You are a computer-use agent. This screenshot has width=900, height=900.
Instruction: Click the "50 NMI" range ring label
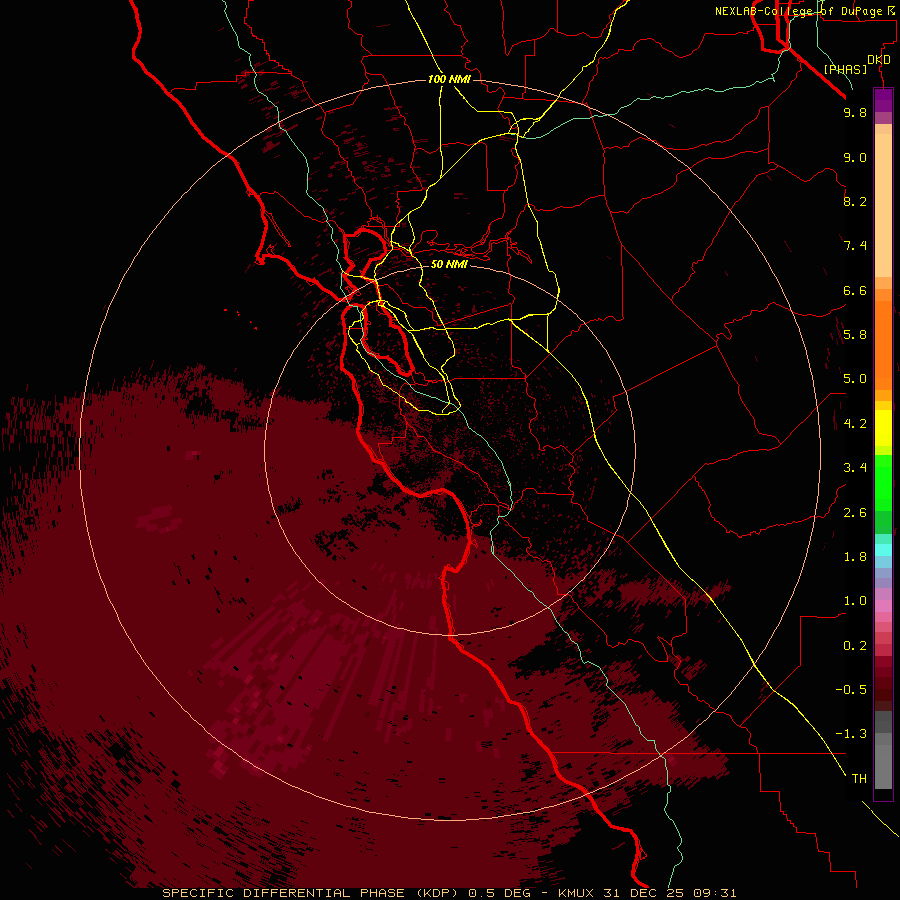(449, 264)
